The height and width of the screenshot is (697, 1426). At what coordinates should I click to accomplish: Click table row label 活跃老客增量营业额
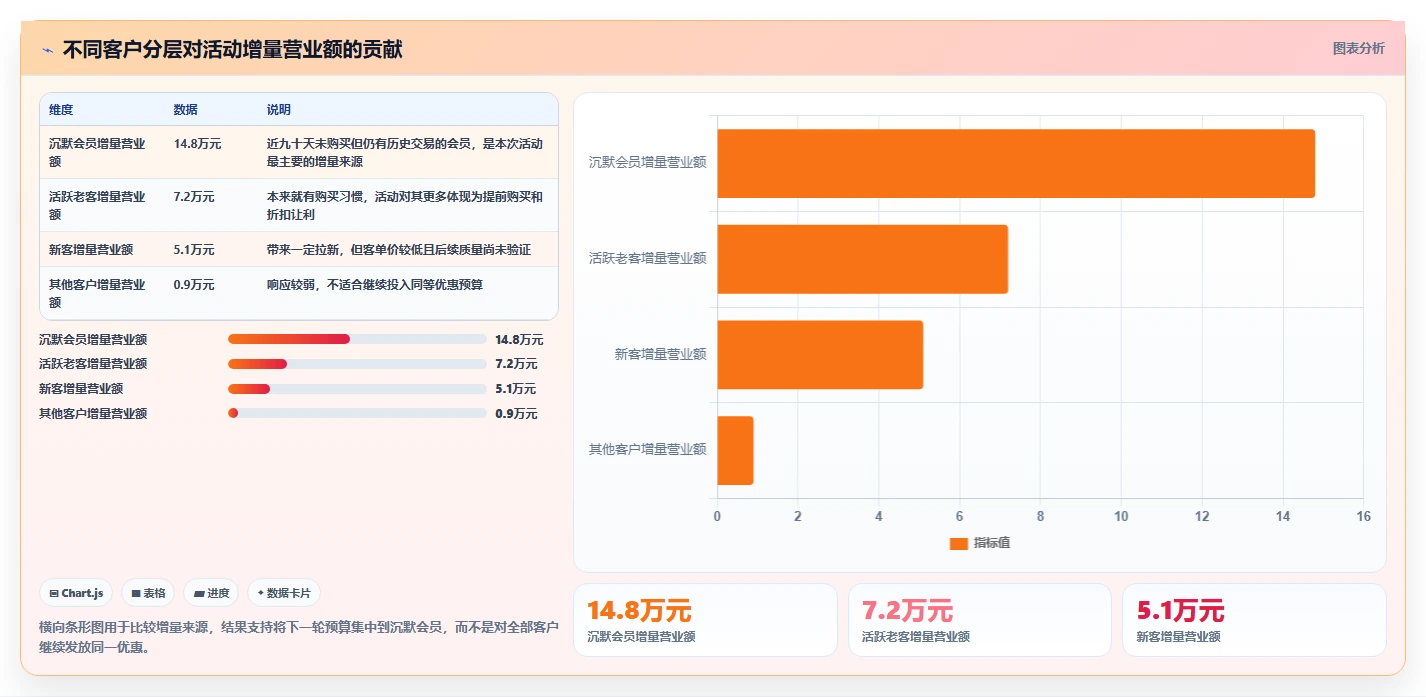click(97, 205)
